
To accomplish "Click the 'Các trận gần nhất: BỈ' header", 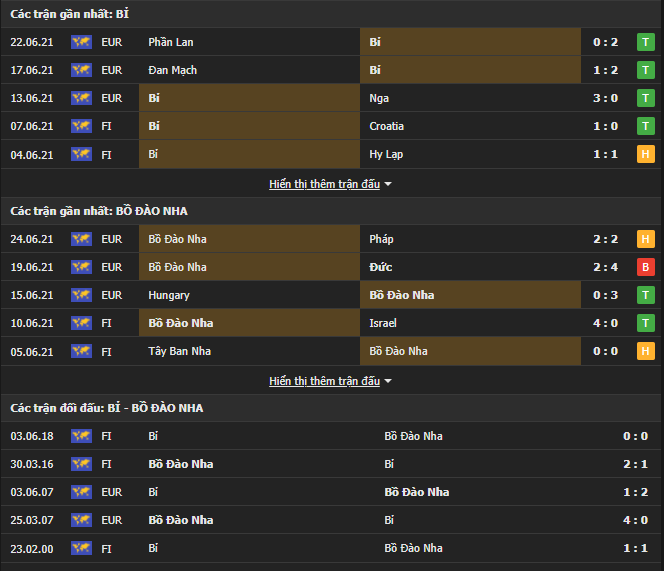I will coord(69,14).
